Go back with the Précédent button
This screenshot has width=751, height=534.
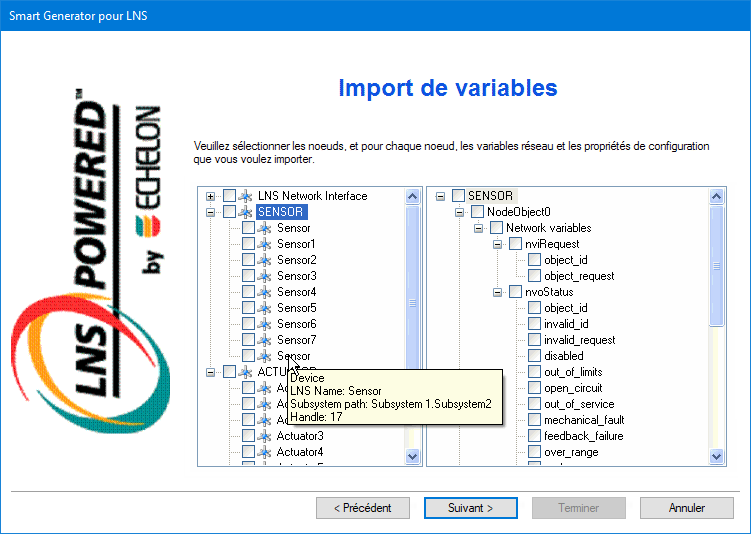click(x=363, y=508)
